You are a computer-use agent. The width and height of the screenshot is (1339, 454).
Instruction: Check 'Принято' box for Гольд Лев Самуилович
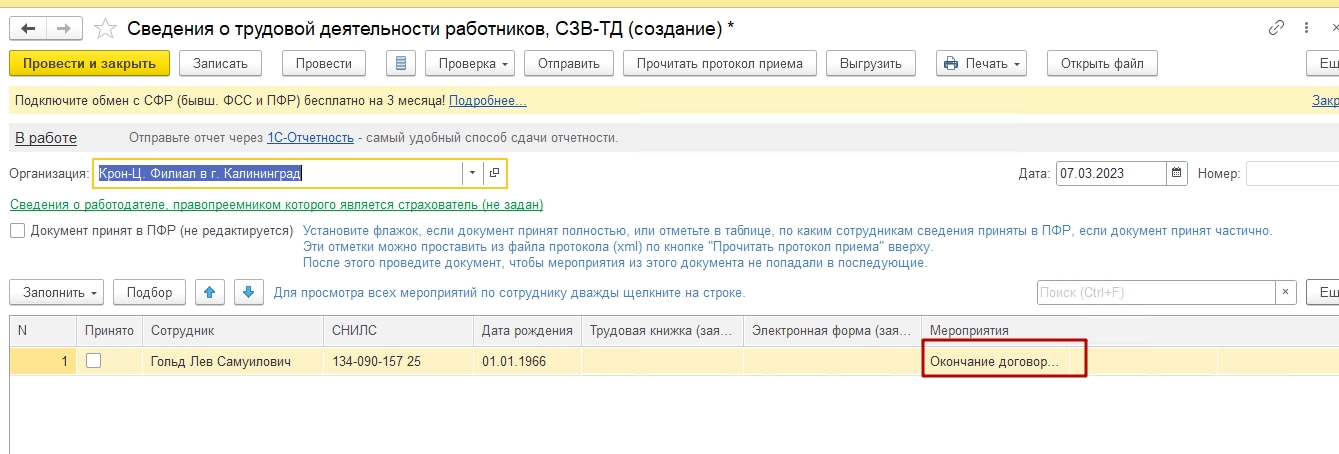click(94, 361)
